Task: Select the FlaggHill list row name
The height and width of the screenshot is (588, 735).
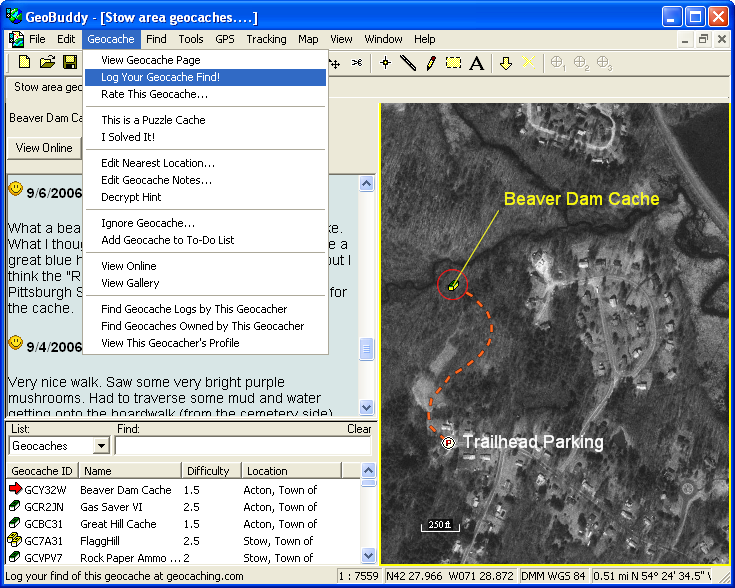Action: coord(100,541)
